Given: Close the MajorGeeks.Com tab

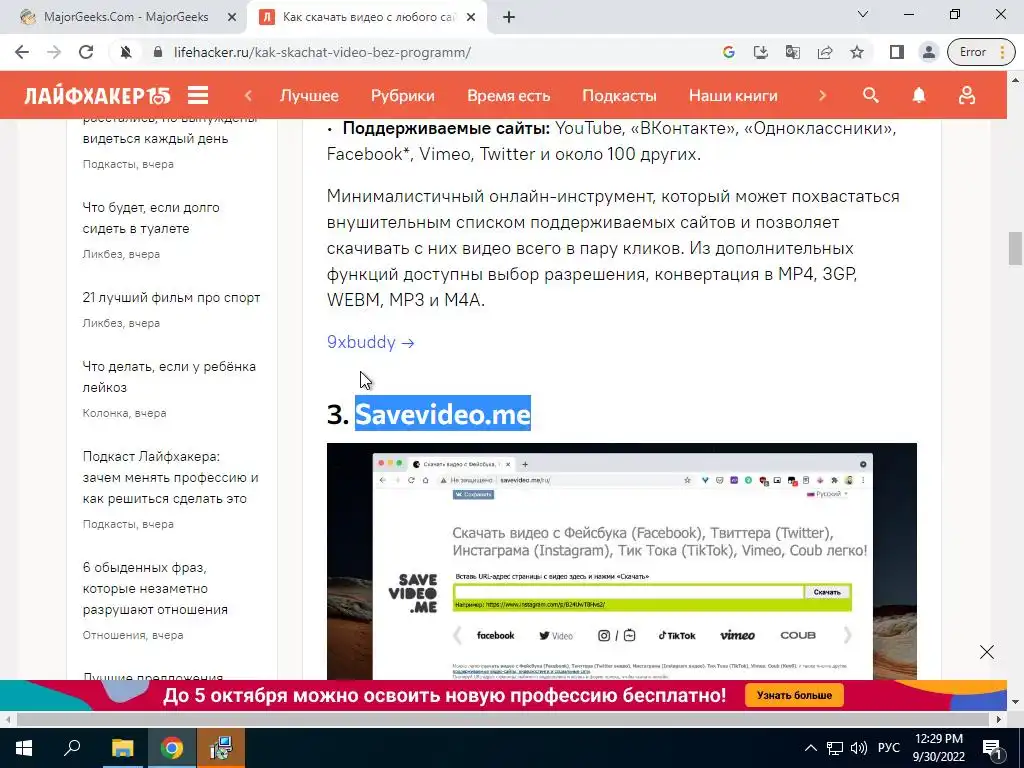Looking at the screenshot, I should pyautogui.click(x=231, y=18).
